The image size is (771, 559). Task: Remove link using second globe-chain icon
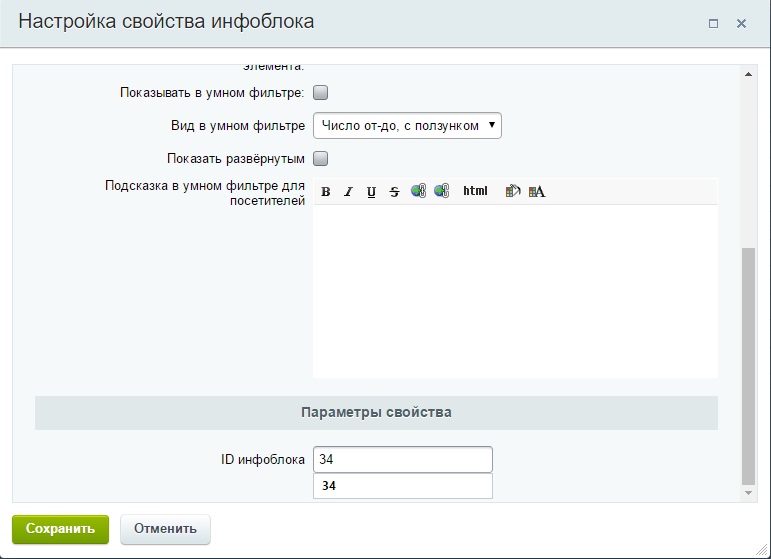click(442, 191)
